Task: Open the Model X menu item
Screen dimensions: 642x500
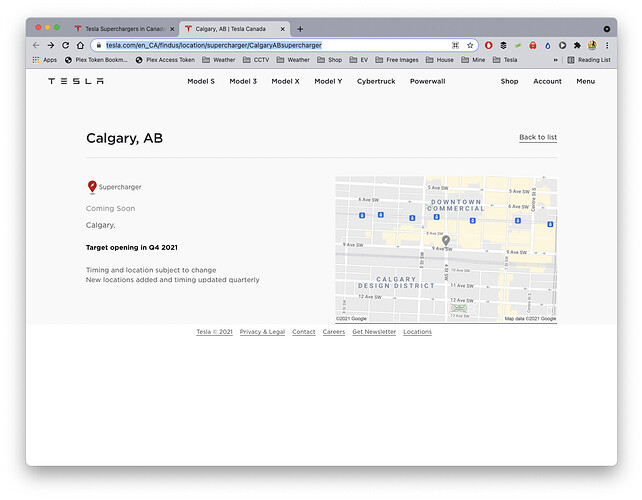Action: click(285, 81)
